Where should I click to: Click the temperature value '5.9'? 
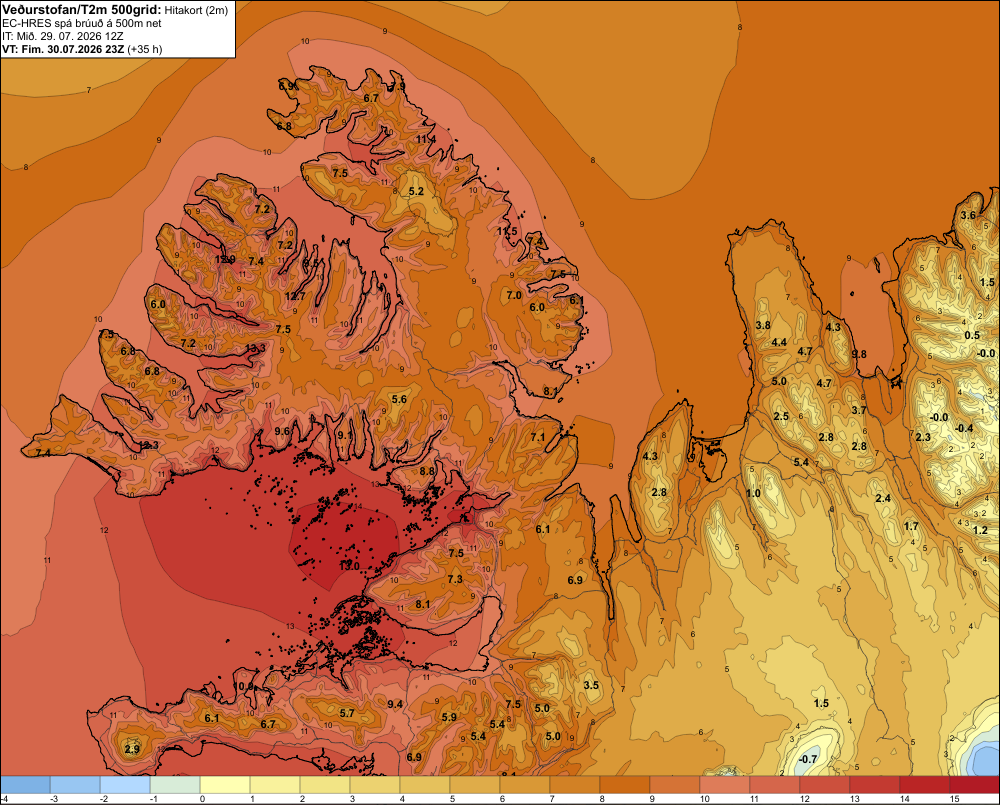tap(449, 717)
